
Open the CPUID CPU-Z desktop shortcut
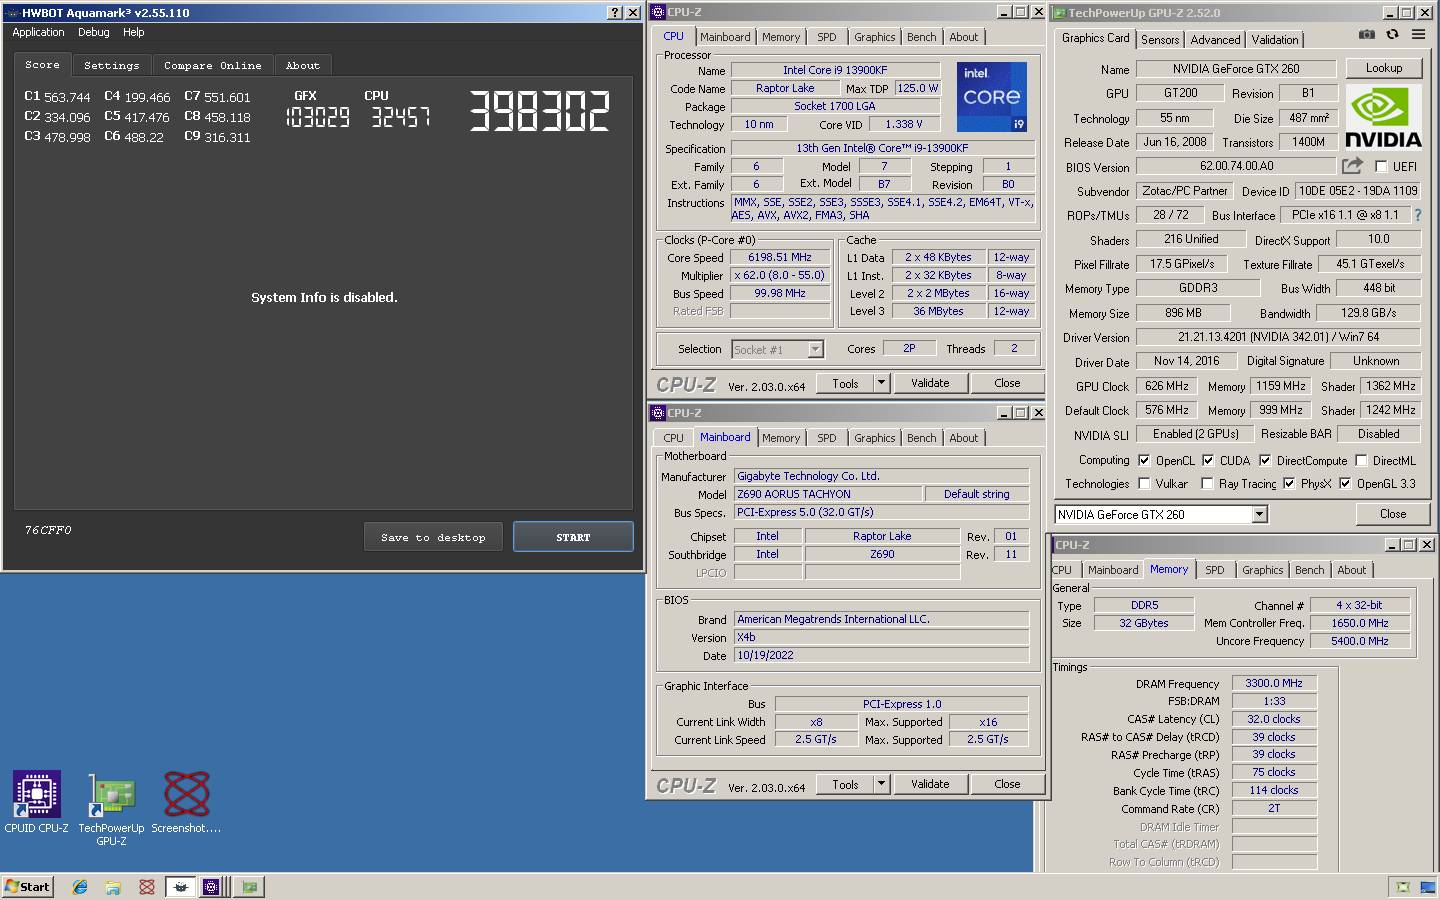click(36, 802)
